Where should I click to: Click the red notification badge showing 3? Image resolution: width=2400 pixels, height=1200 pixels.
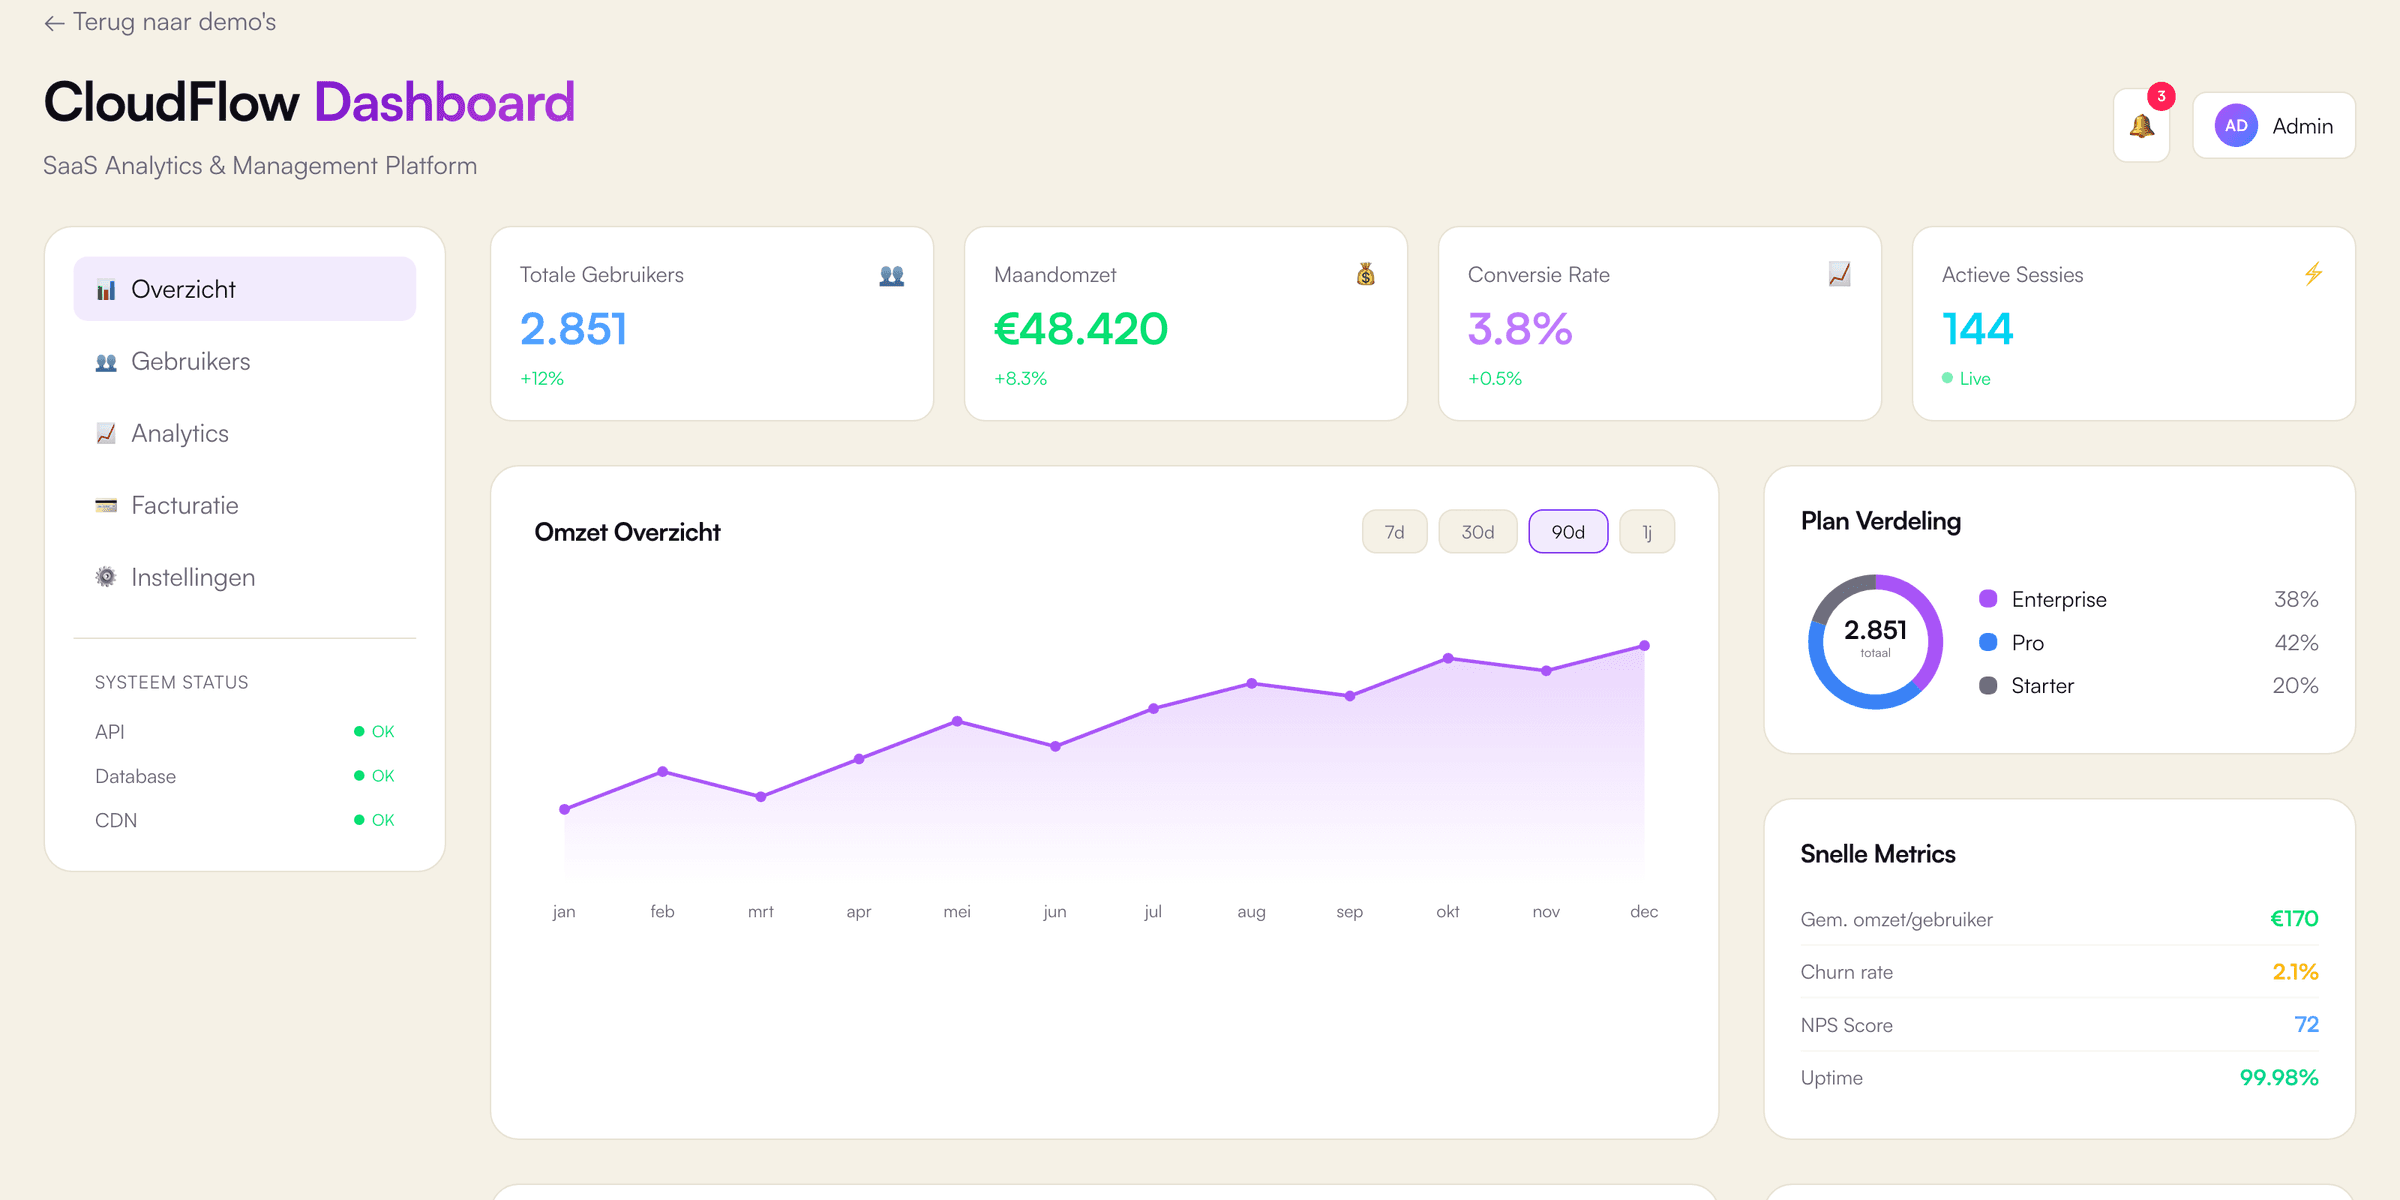2161,97
